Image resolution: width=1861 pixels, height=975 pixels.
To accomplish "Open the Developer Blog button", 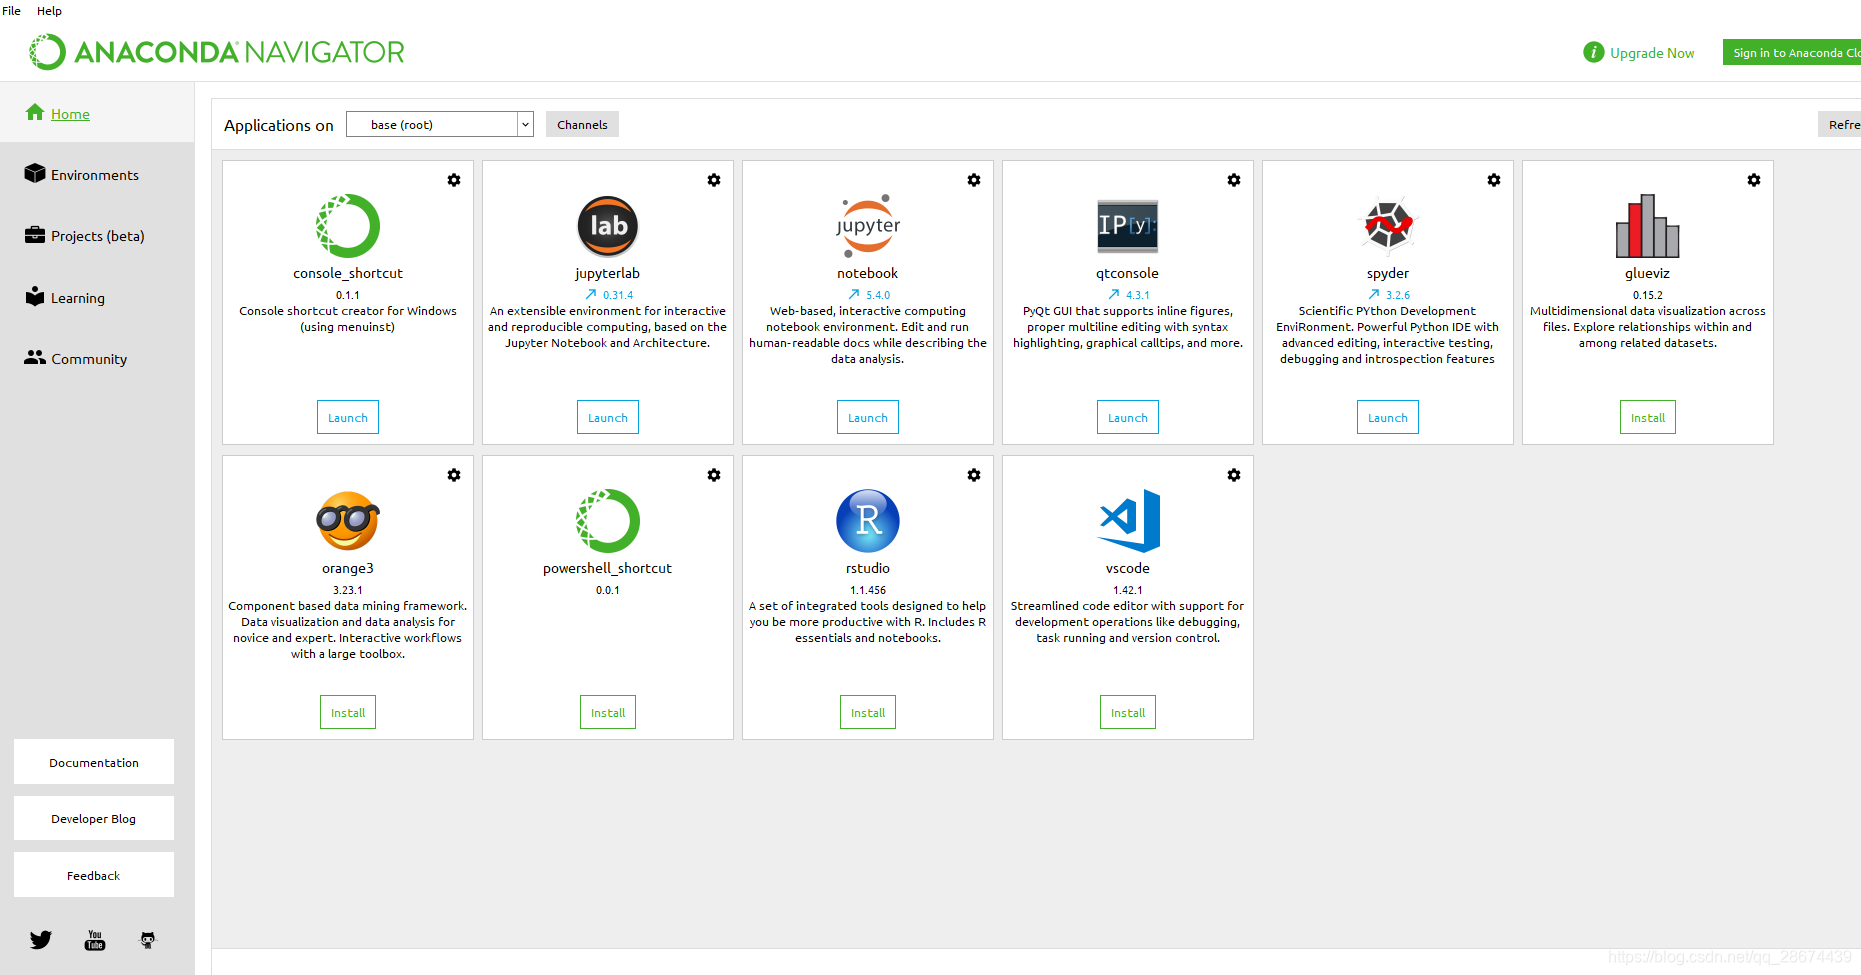I will click(94, 818).
